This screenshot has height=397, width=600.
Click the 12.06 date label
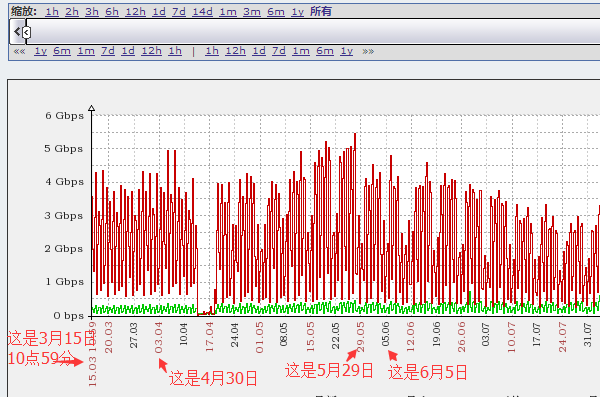(x=411, y=337)
